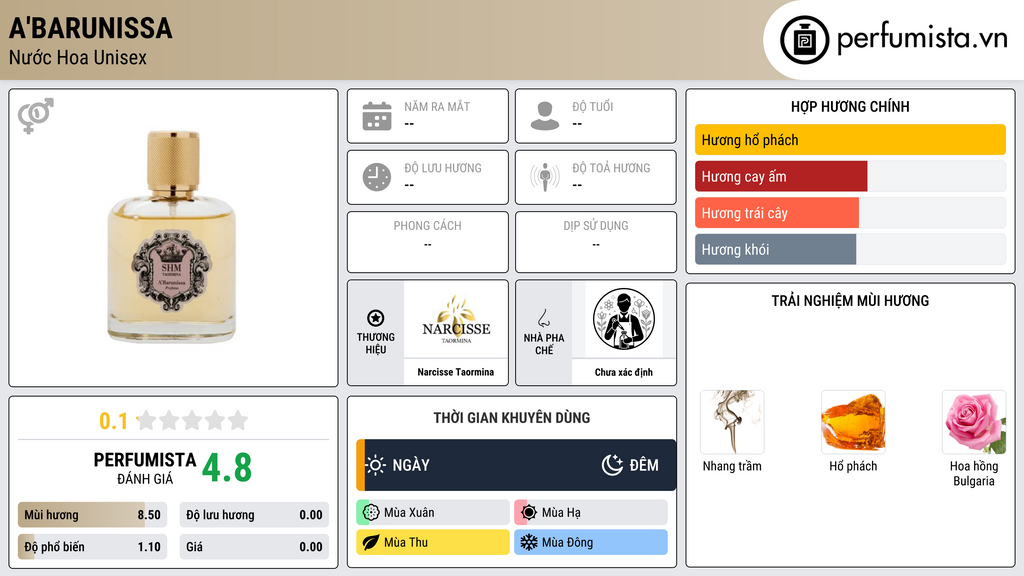Click the calendar icon beside Năm ra mắt
This screenshot has height=576, width=1024.
pos(377,116)
